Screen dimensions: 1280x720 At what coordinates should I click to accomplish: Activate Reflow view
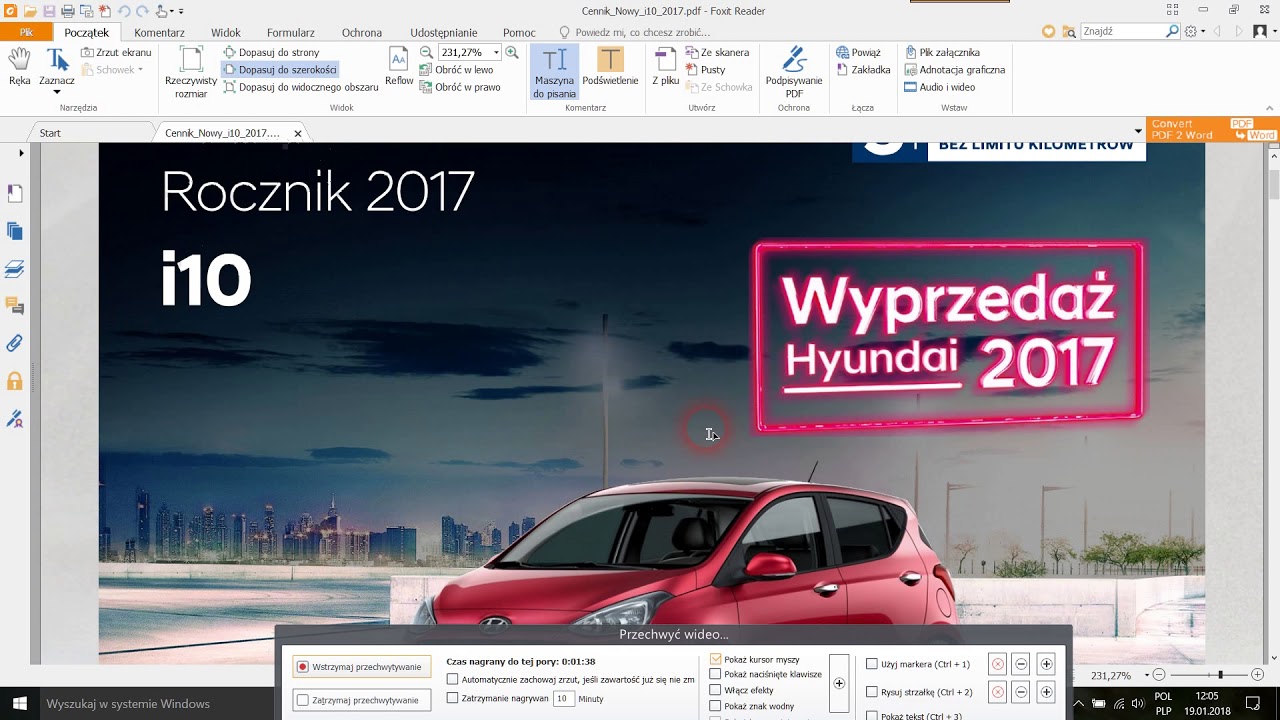pyautogui.click(x=399, y=68)
